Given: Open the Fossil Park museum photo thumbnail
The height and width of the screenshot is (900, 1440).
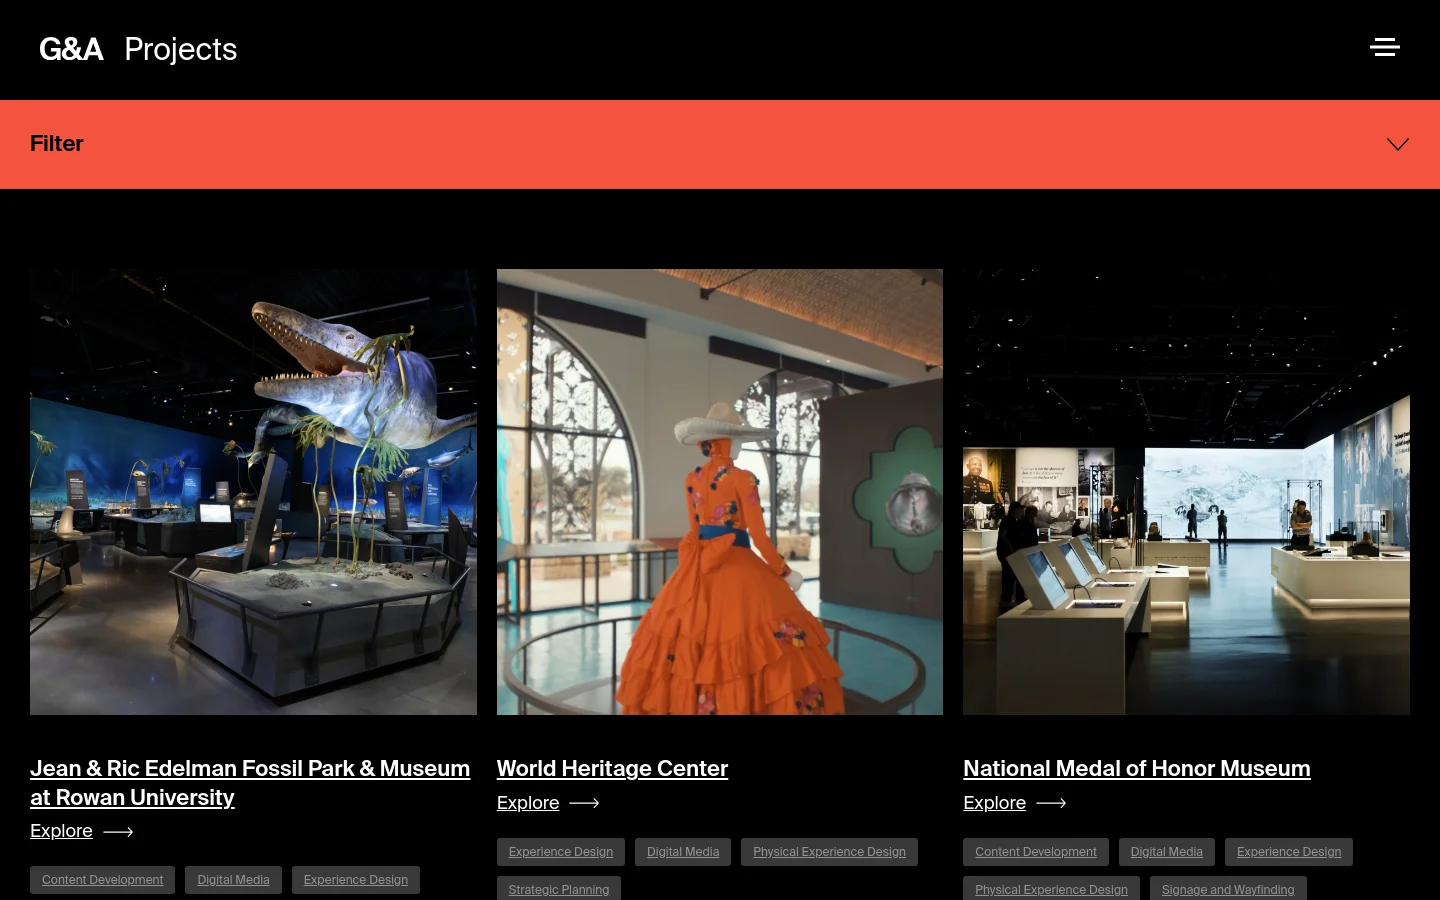Looking at the screenshot, I should click(x=253, y=492).
